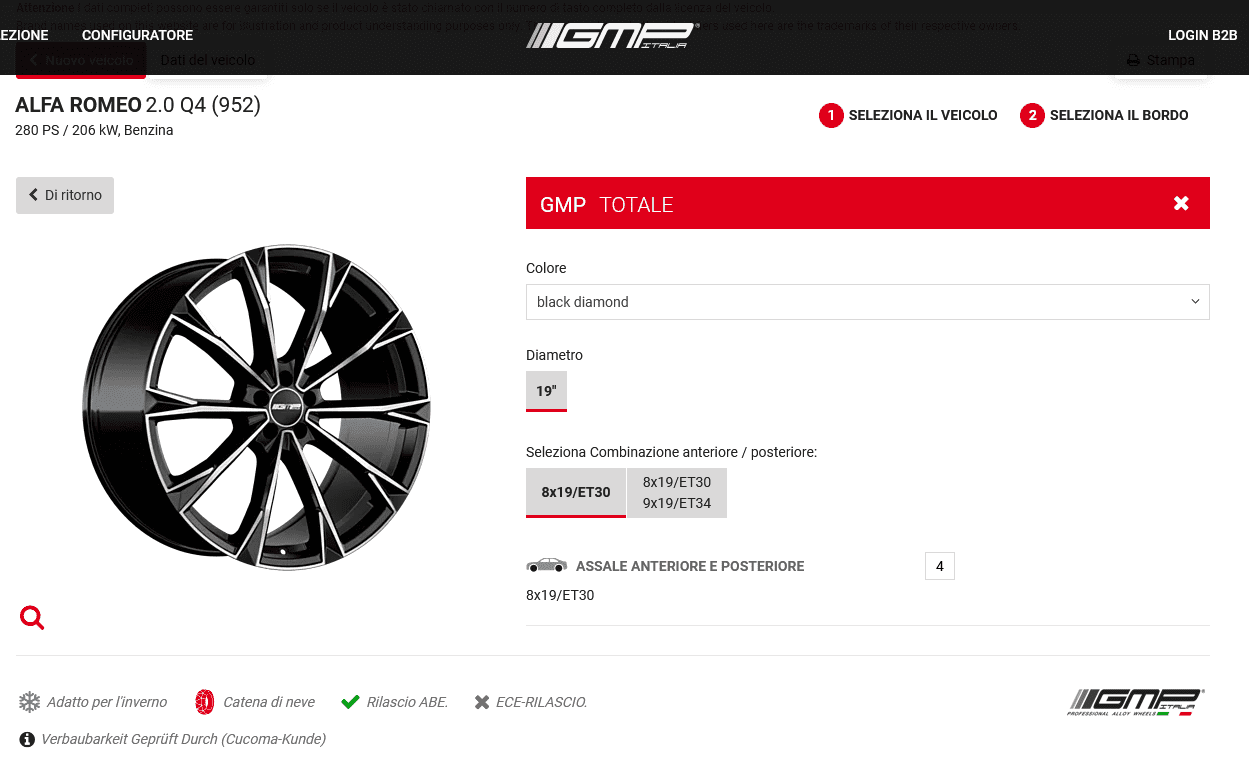Click the GMP Italia header logo
This screenshot has width=1249, height=771.
(x=612, y=36)
